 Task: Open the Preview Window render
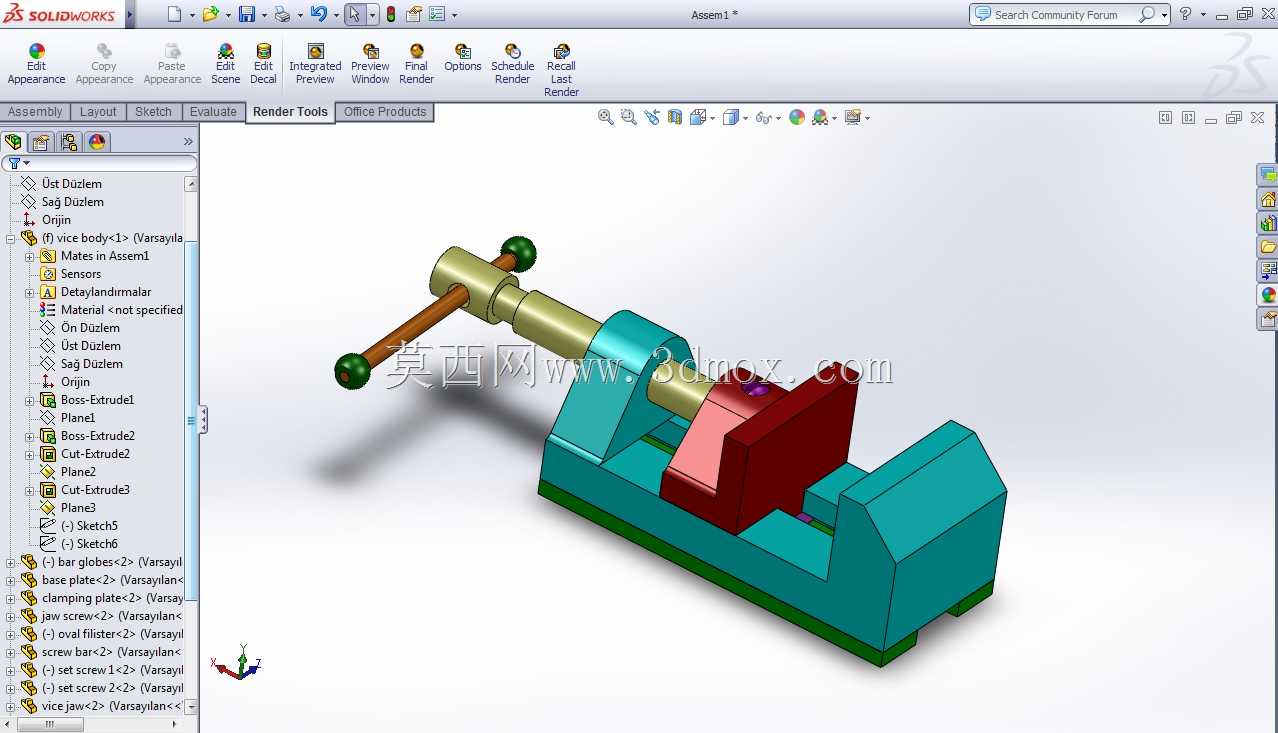(x=370, y=64)
